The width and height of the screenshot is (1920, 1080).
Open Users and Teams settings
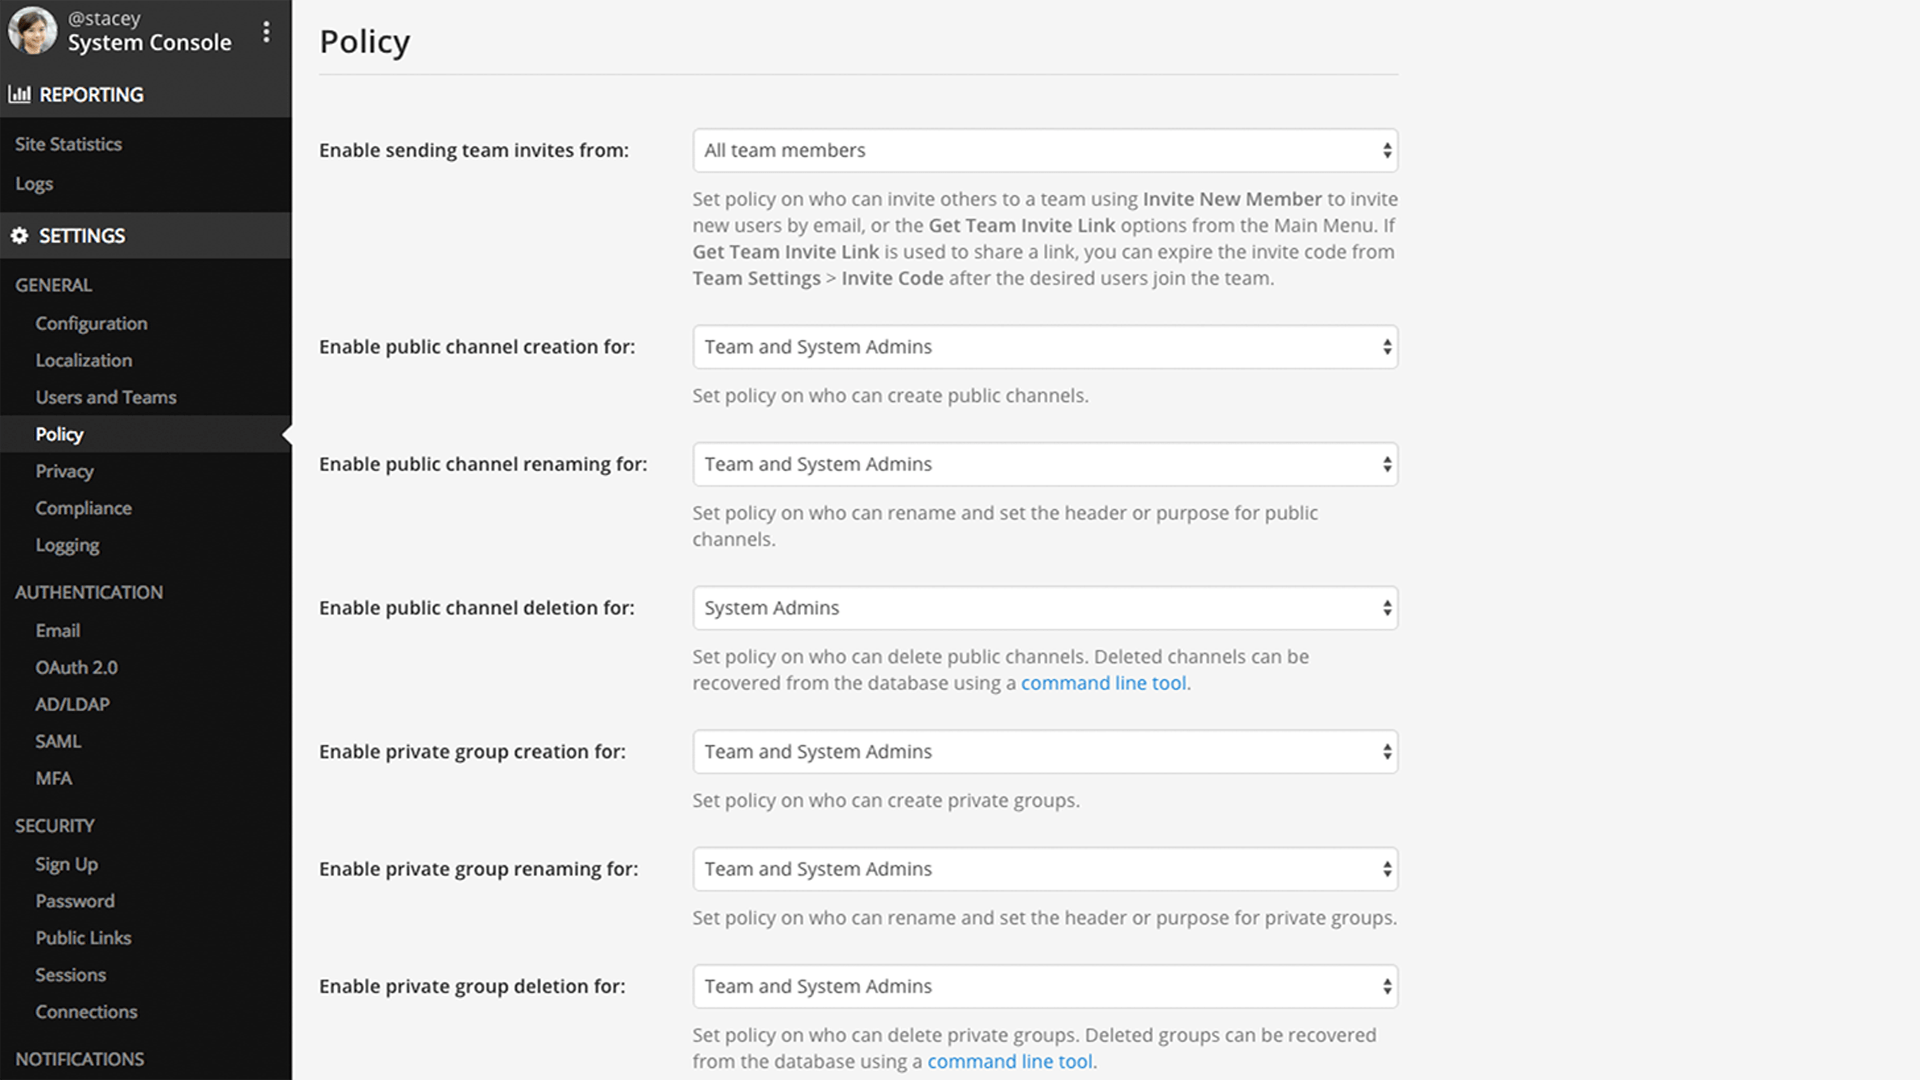105,397
